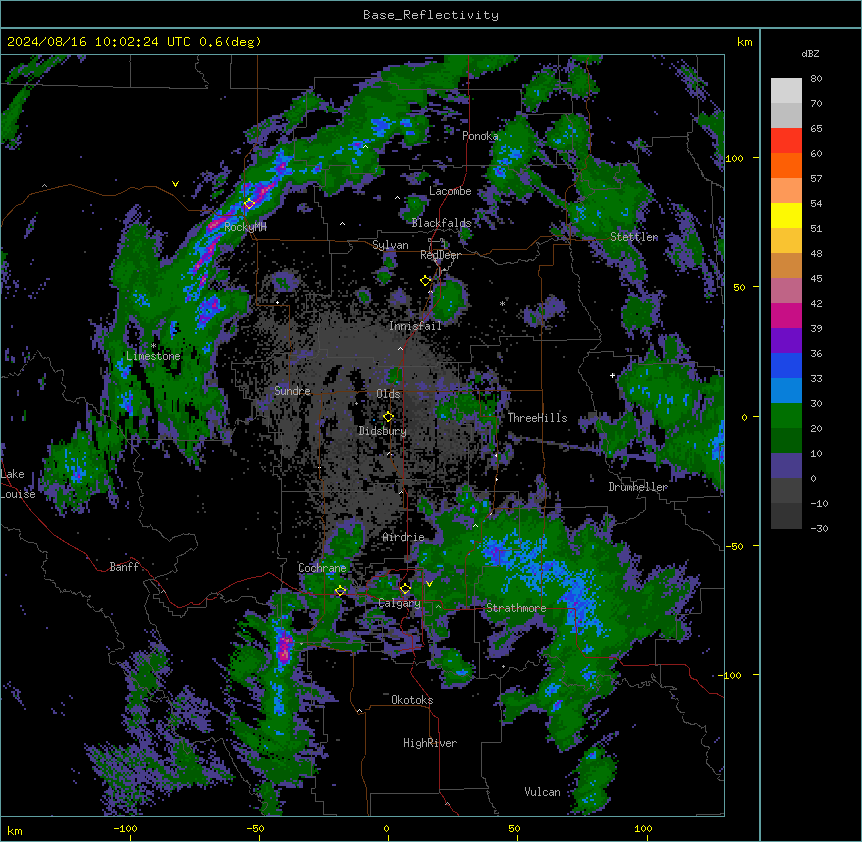This screenshot has height=842, width=862.
Task: Click the Airdrie city label
Action: pos(403,537)
